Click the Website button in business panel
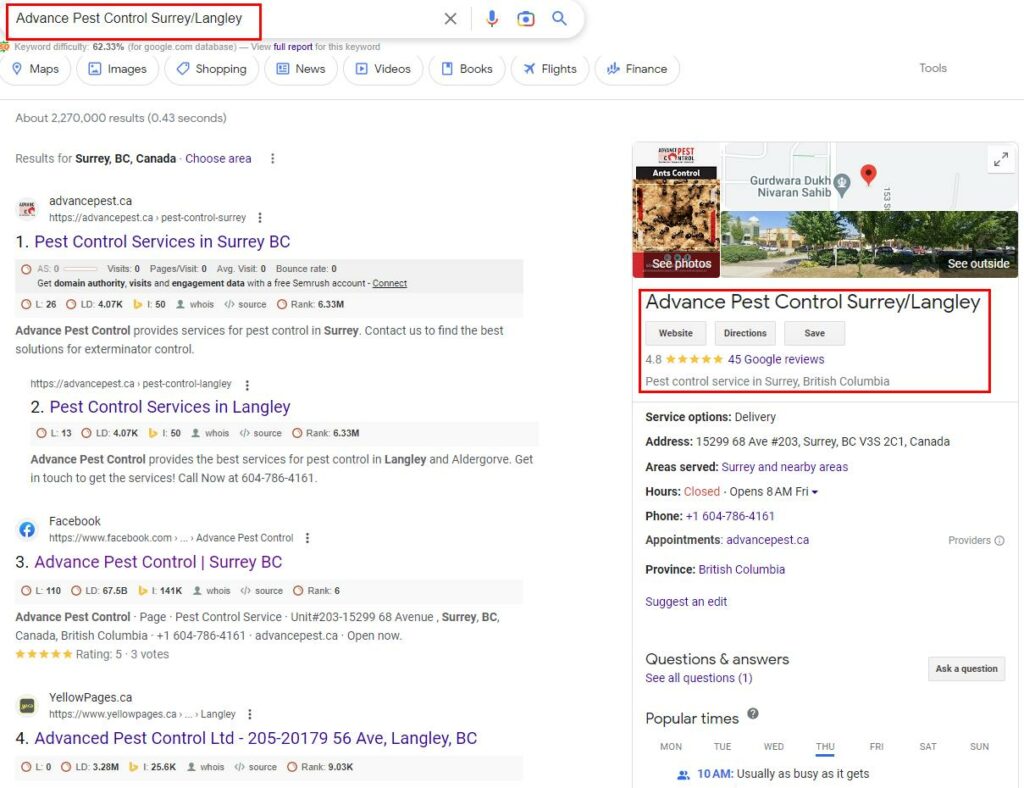The image size is (1024, 788). [x=676, y=333]
